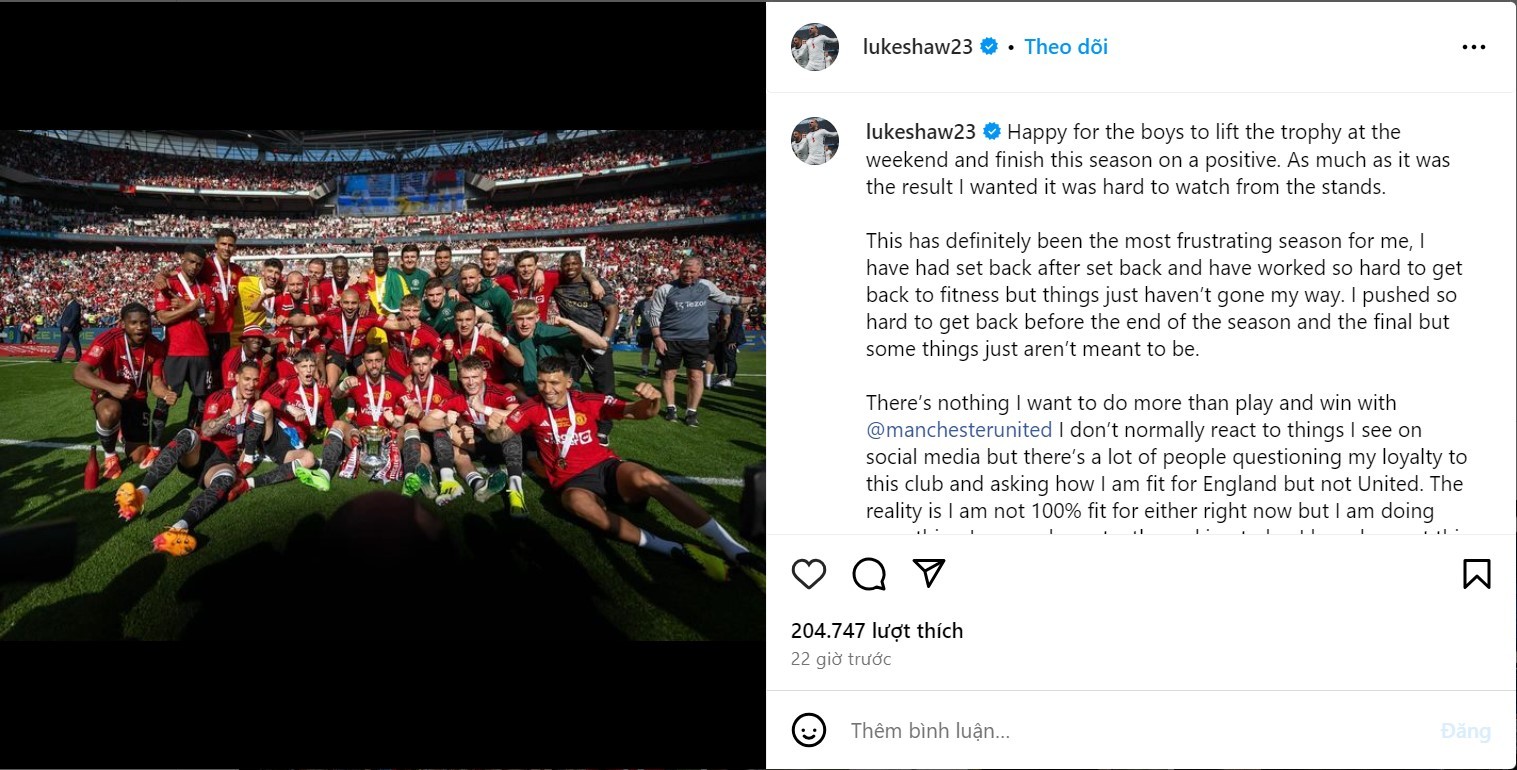Click the lukeshaw23 avatar in the header

point(815,47)
